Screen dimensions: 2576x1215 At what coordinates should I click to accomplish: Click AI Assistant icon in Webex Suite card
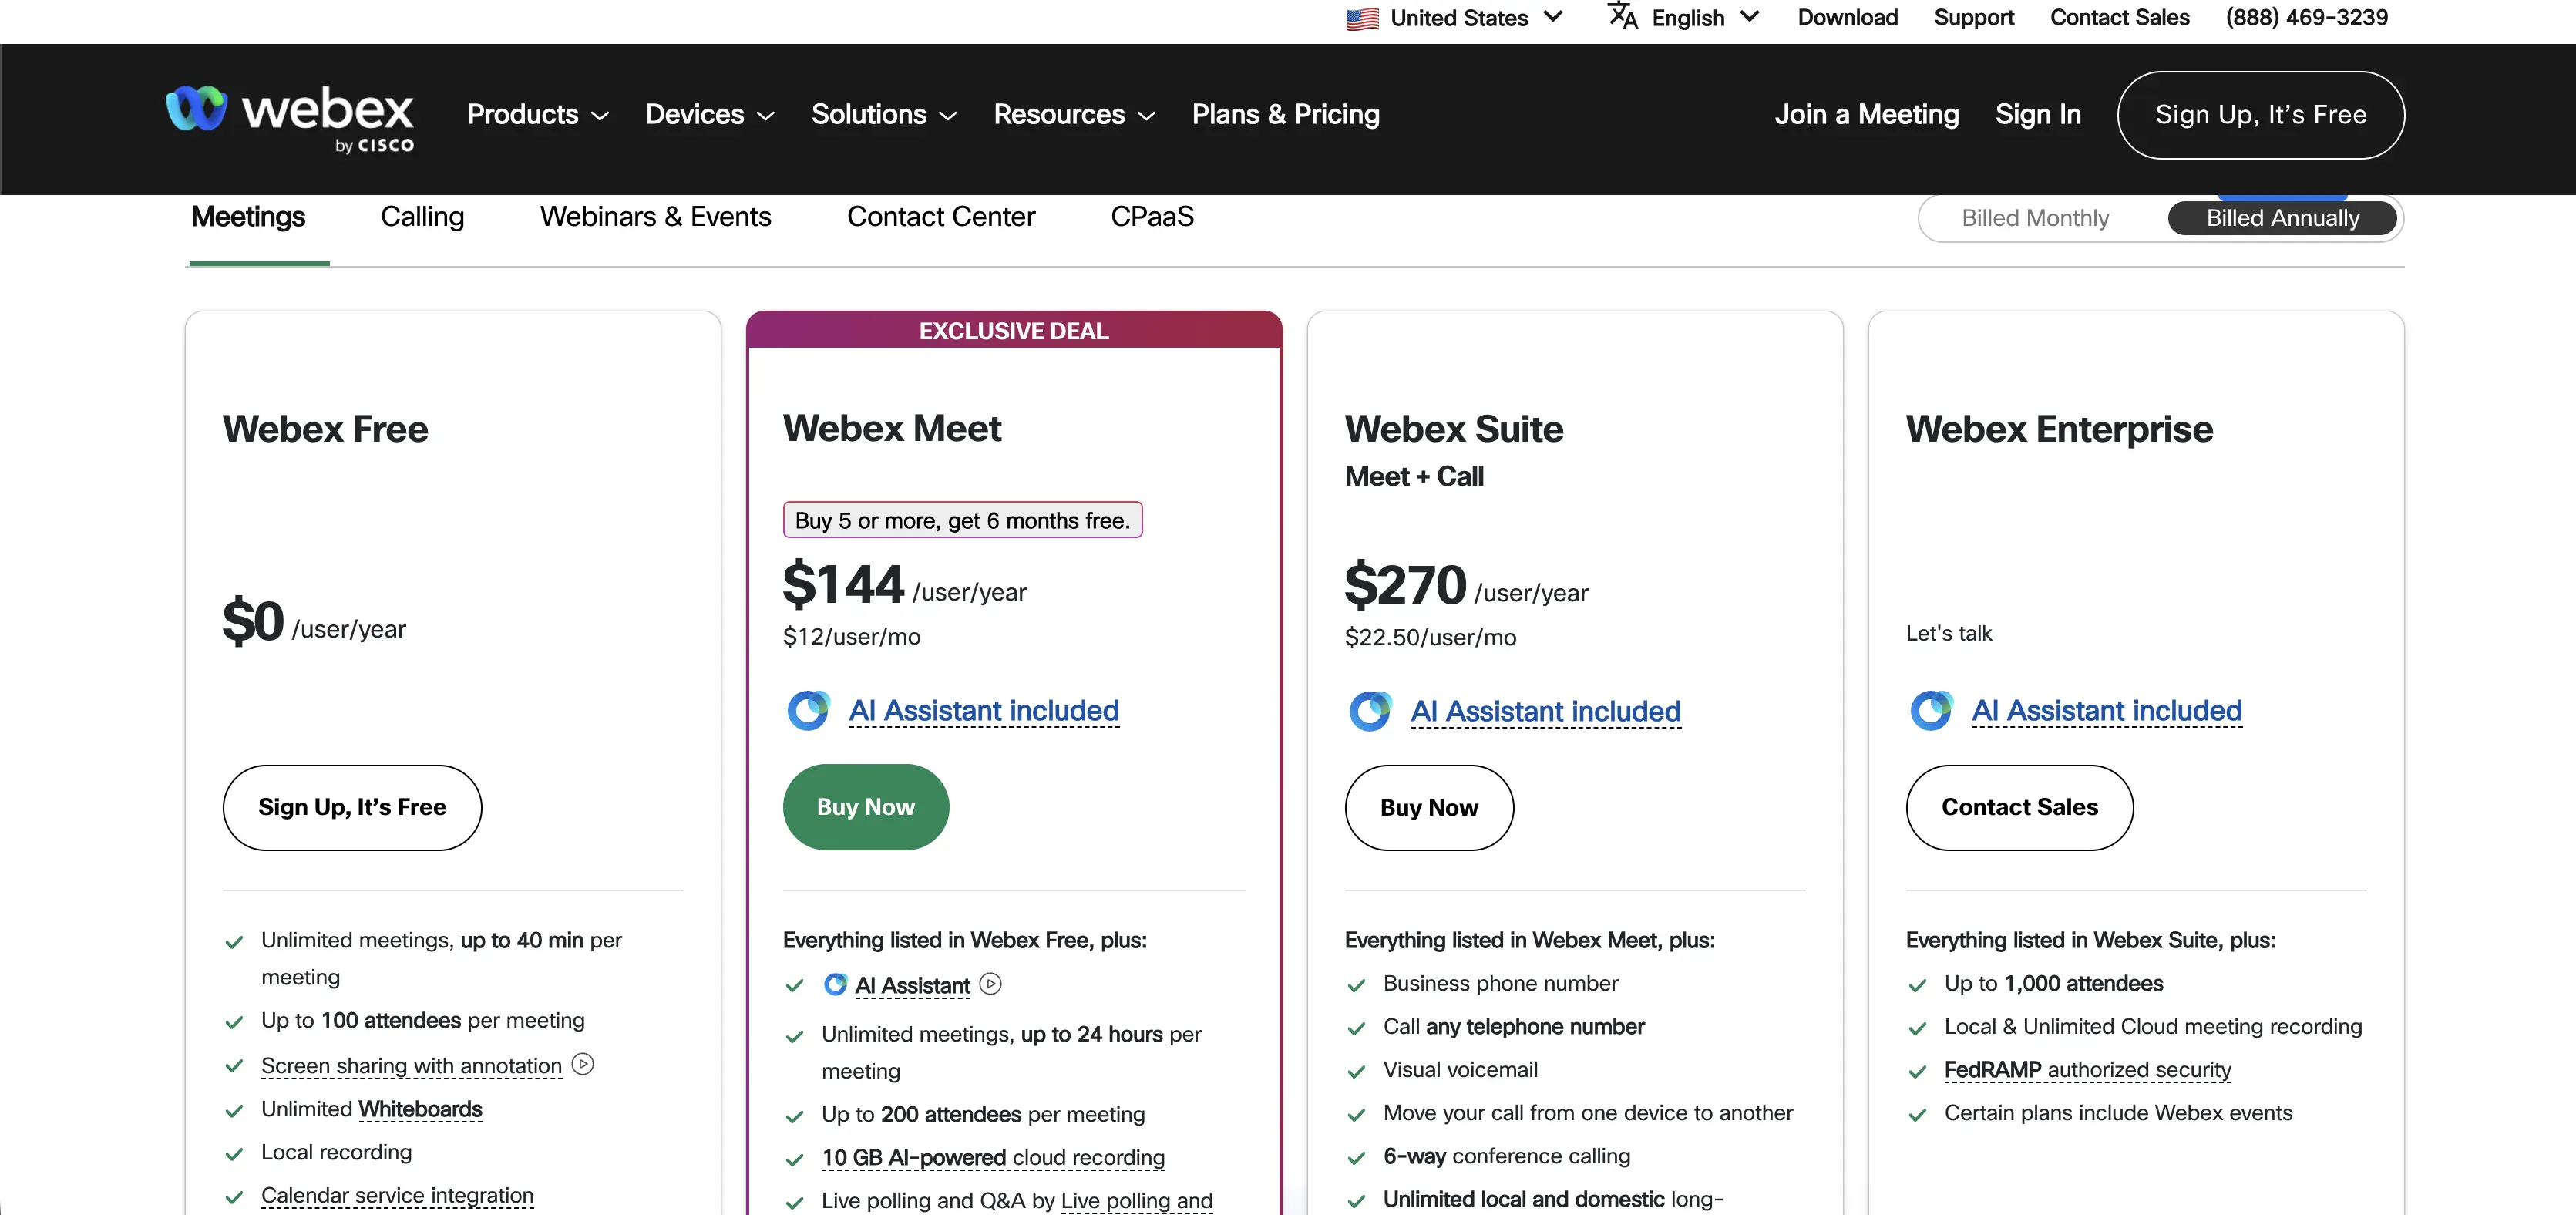pyautogui.click(x=1370, y=712)
